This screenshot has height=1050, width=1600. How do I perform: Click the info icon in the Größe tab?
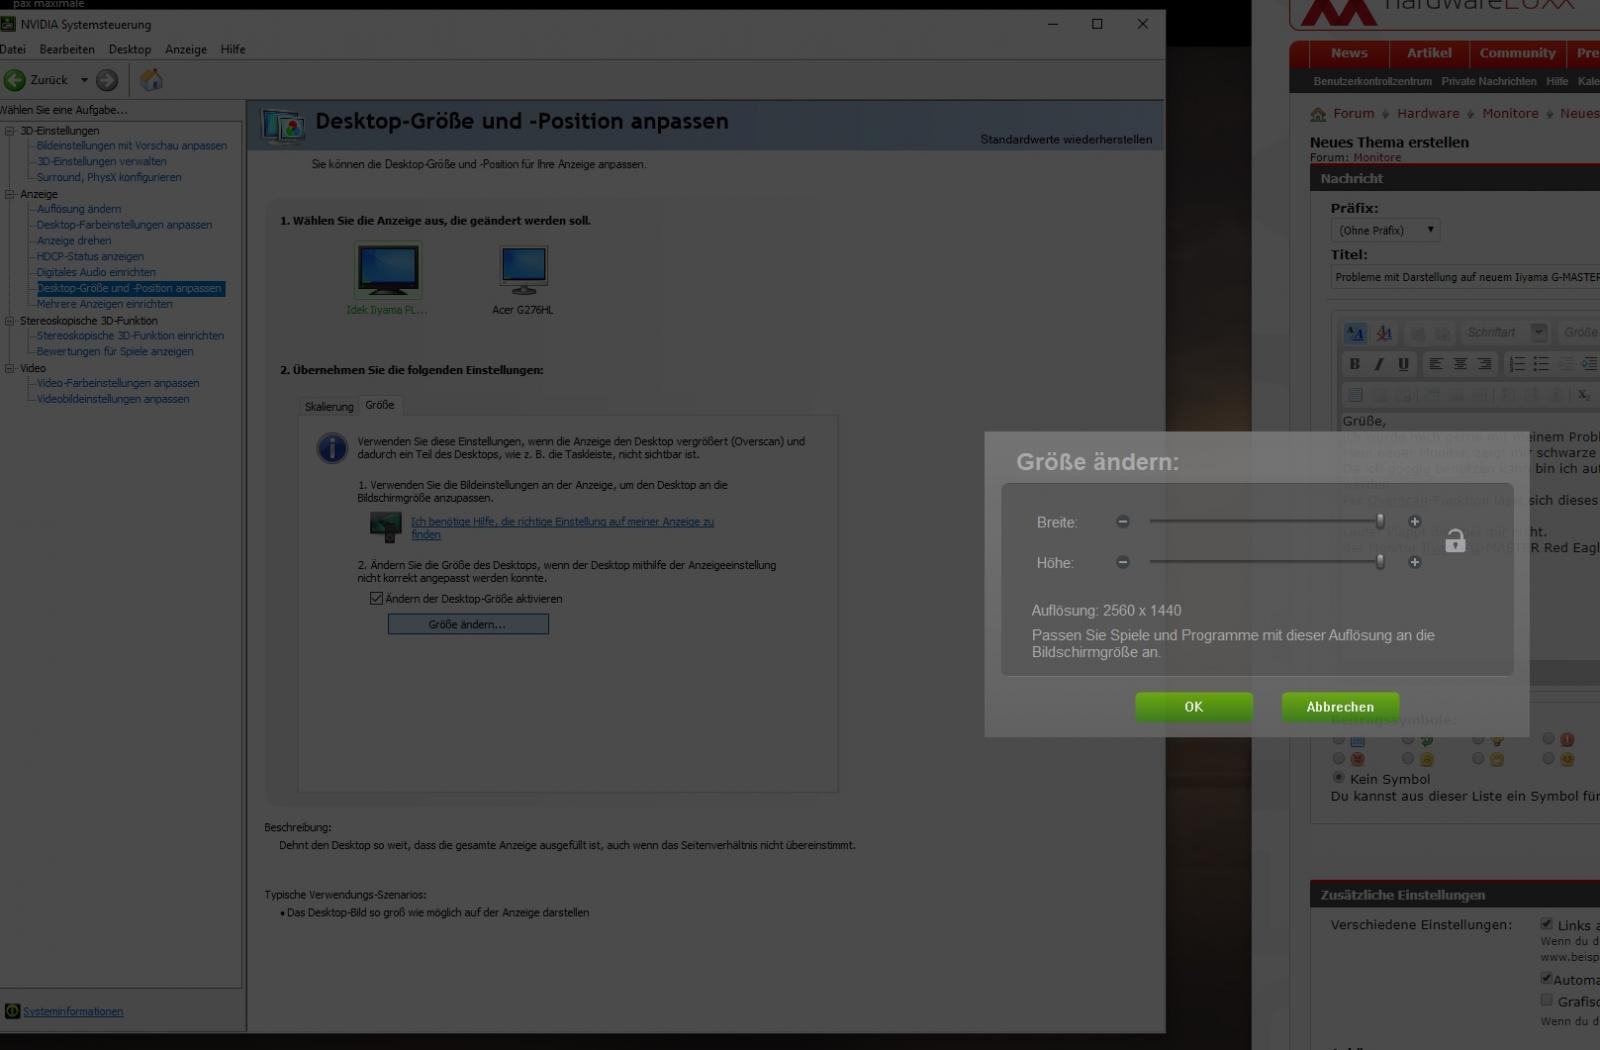click(x=332, y=447)
